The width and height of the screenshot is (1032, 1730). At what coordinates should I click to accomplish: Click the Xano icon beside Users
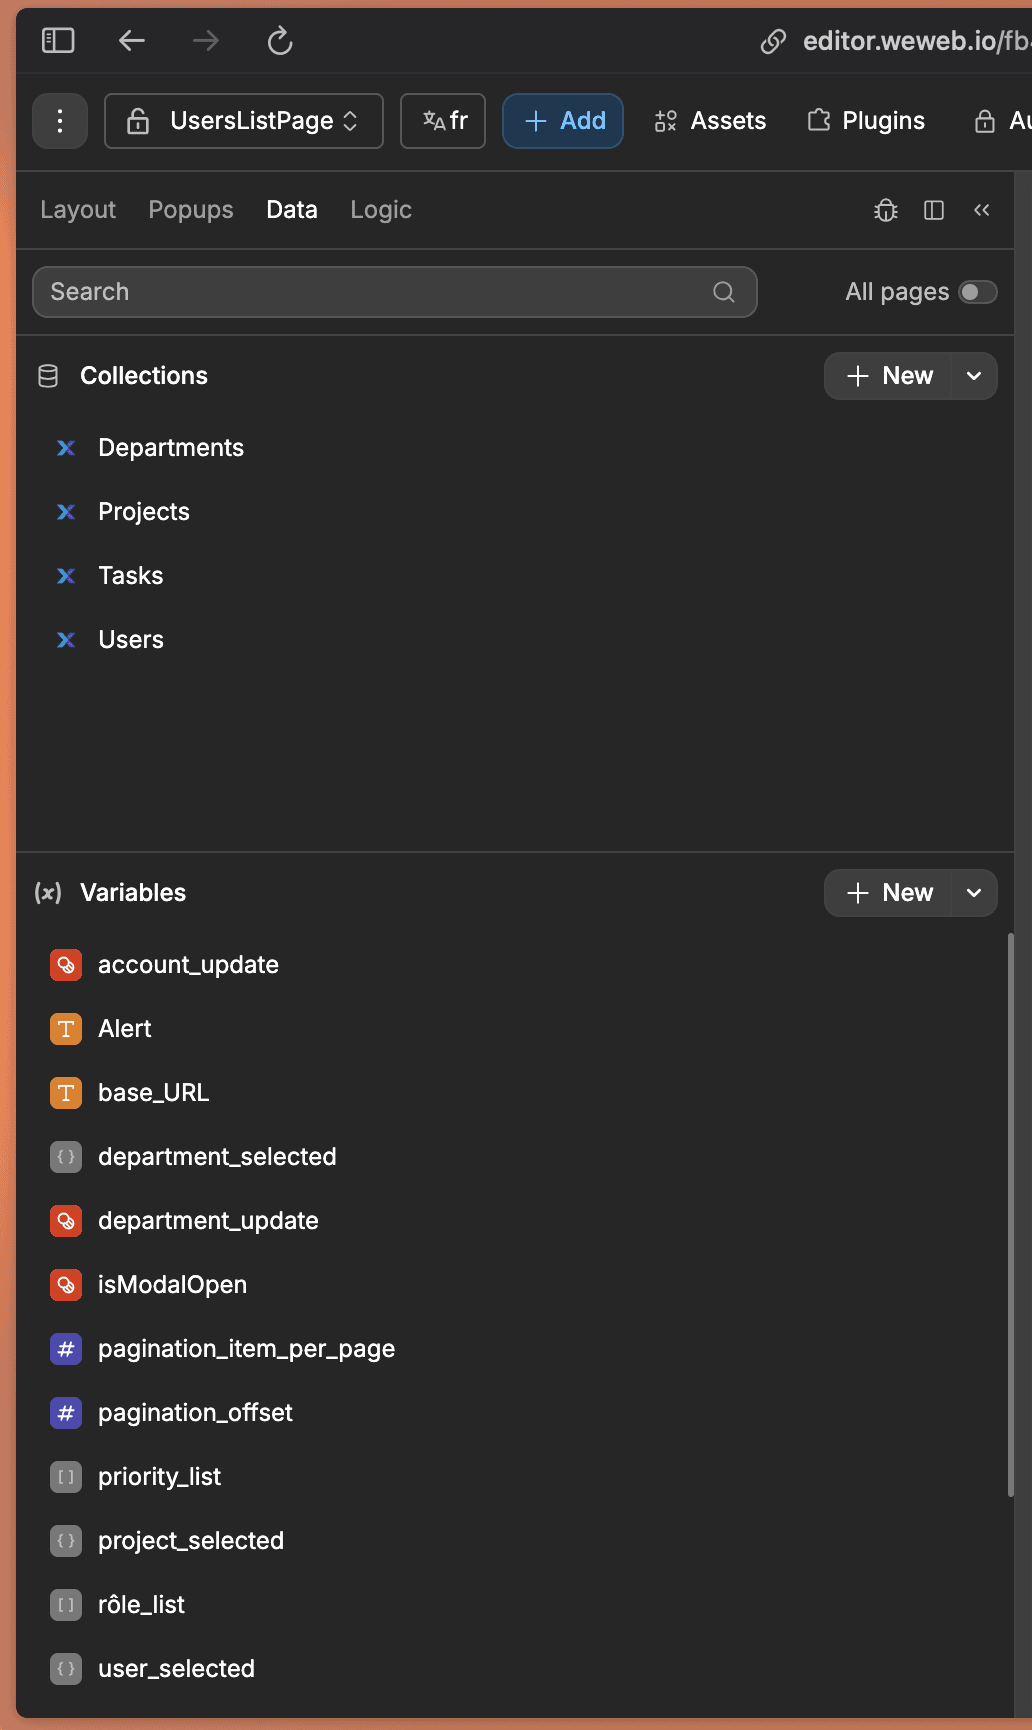(x=66, y=640)
